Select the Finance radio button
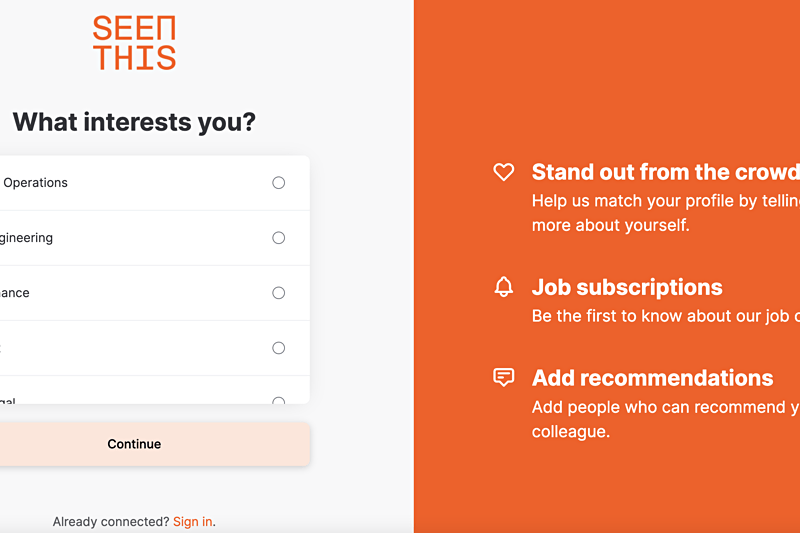800x533 pixels. (279, 293)
